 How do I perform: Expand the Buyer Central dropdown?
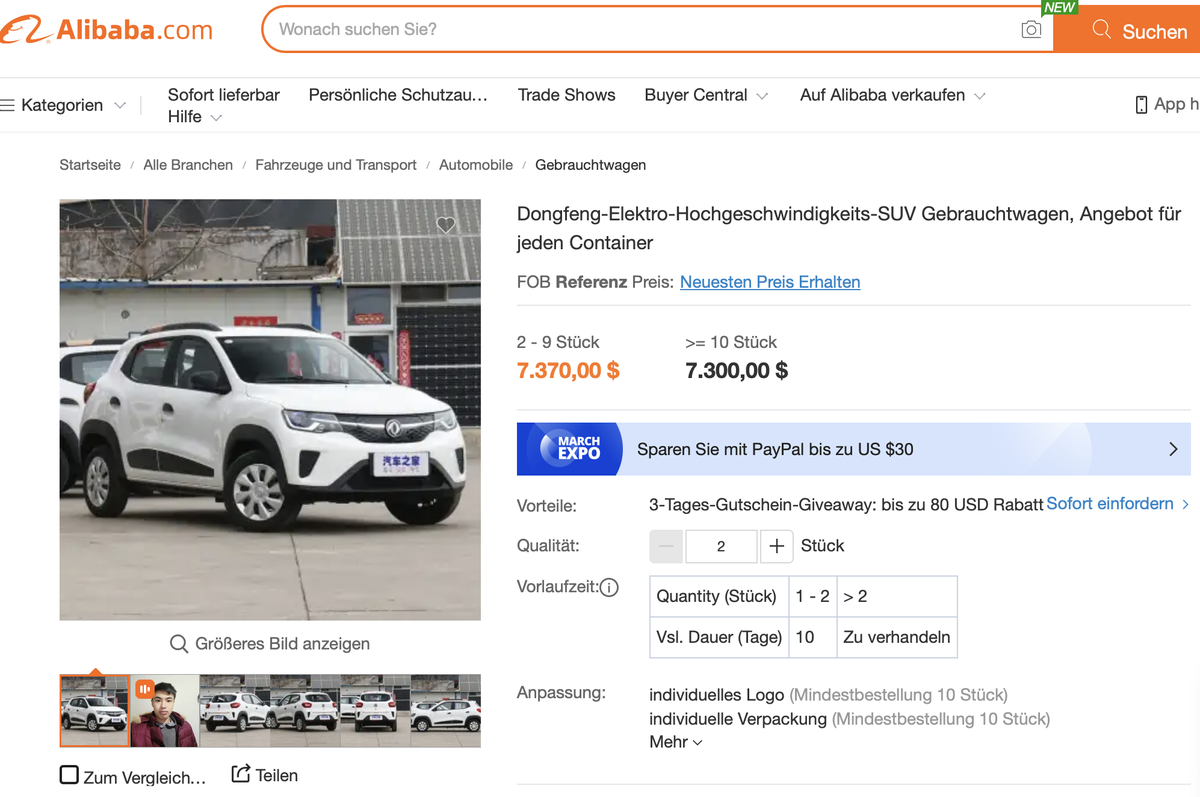[x=707, y=95]
